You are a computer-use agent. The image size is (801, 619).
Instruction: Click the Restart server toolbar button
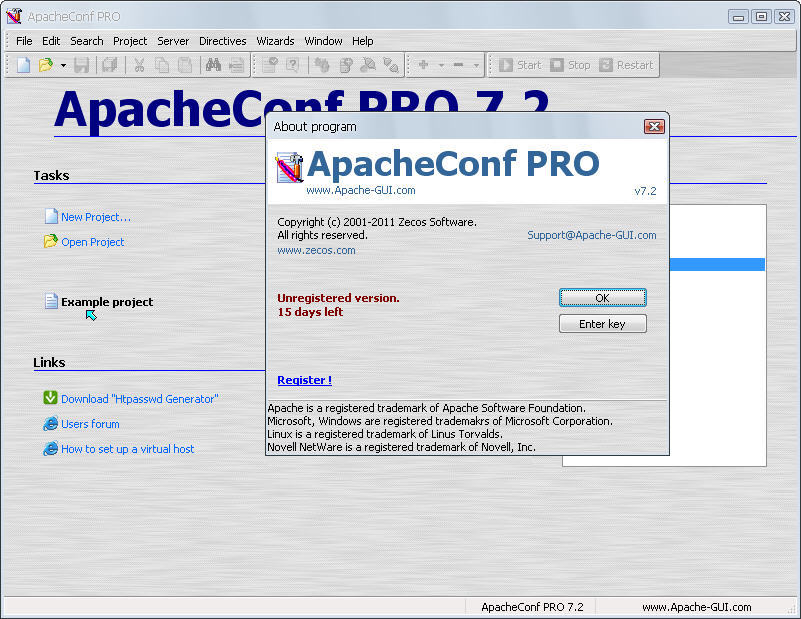626,65
